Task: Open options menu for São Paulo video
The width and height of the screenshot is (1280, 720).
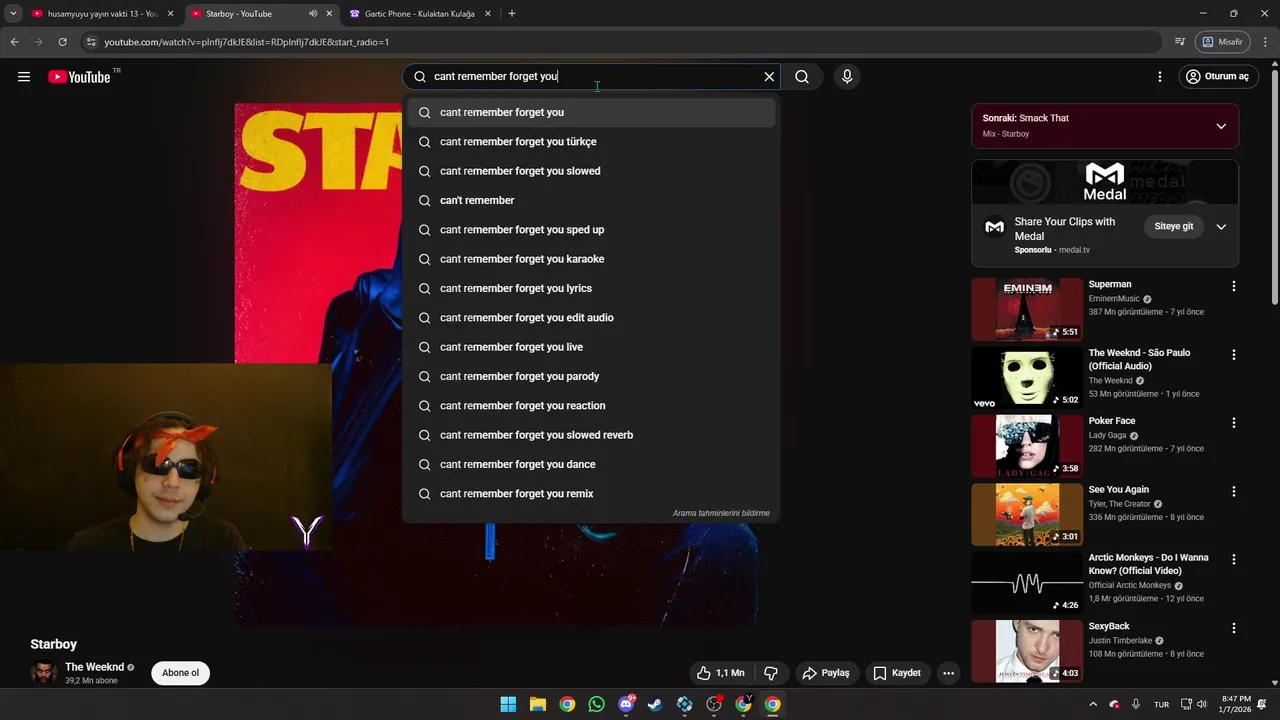Action: (x=1233, y=355)
